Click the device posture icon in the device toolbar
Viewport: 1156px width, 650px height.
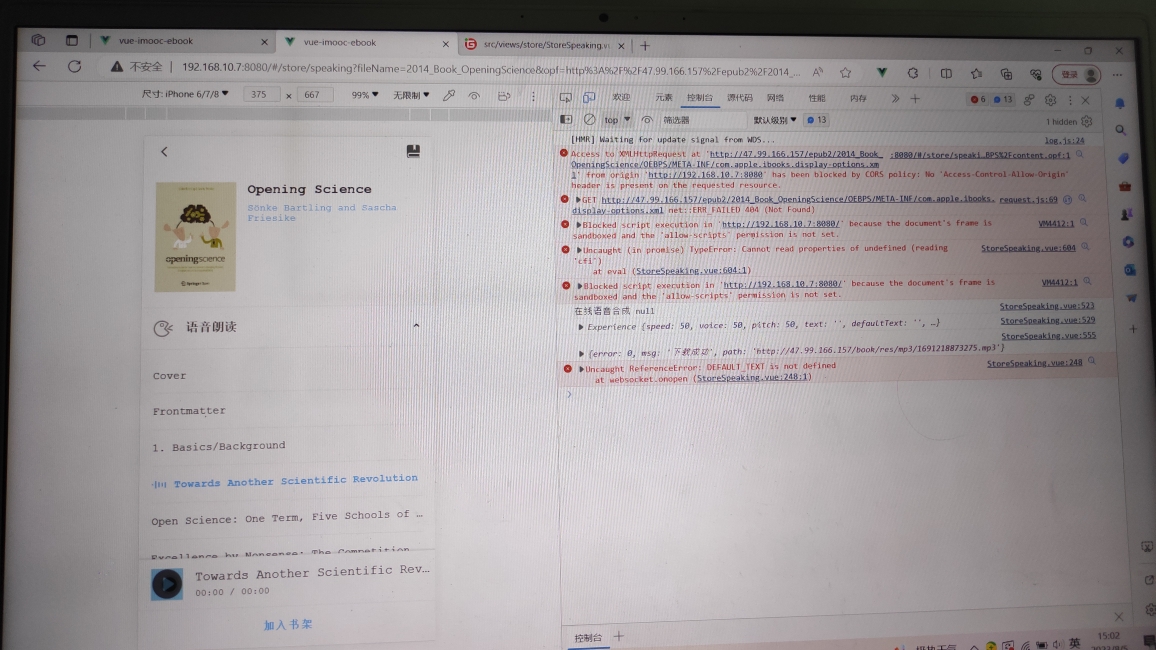(504, 96)
